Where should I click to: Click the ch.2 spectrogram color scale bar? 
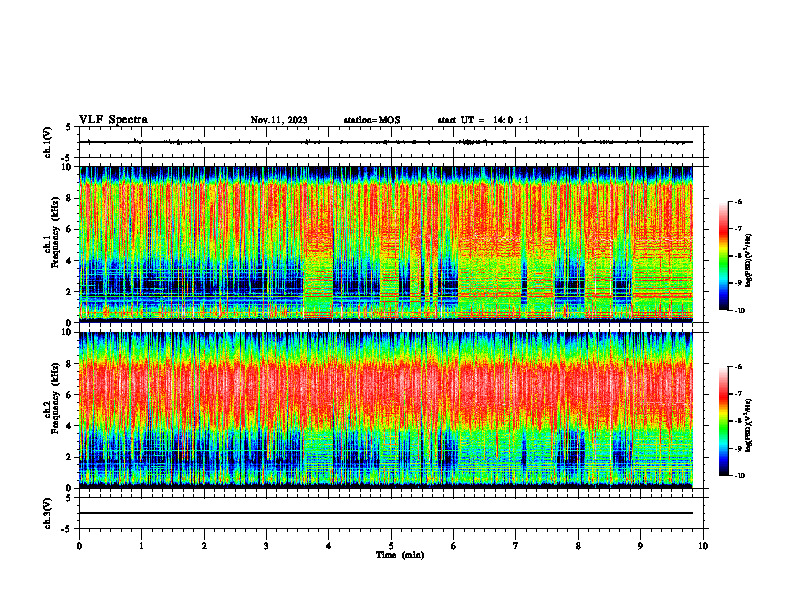(x=724, y=421)
